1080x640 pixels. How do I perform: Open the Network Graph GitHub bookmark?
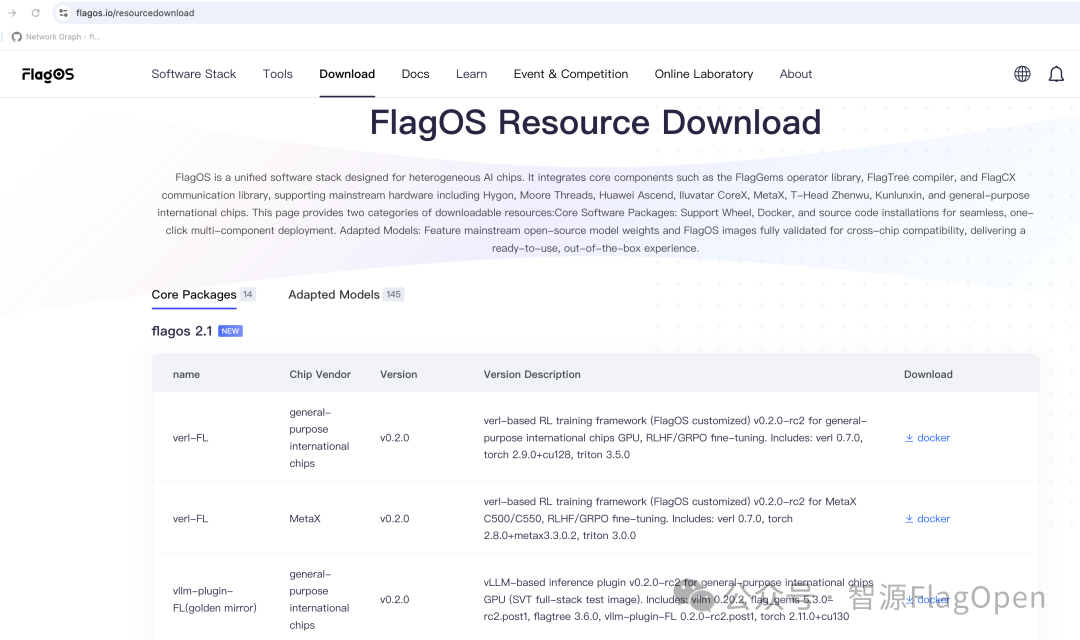56,37
